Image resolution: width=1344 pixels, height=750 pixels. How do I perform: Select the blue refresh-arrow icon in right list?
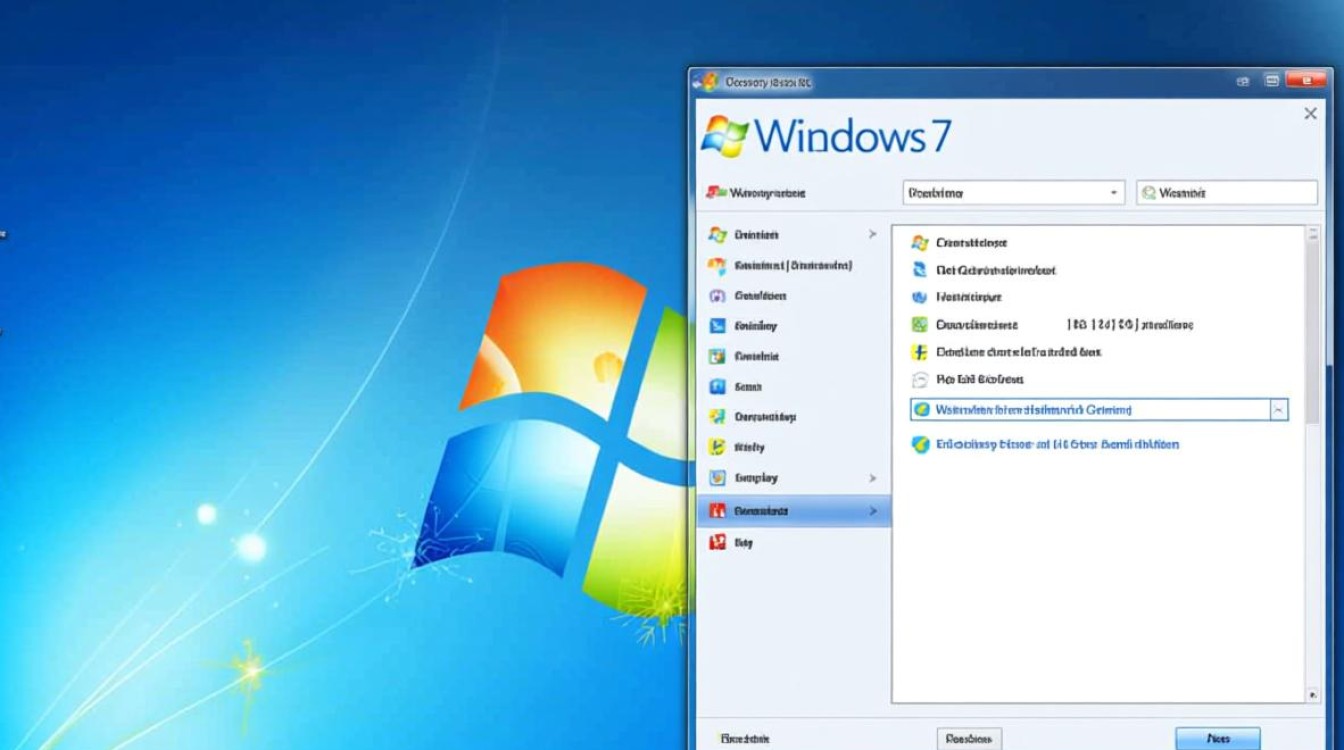[x=920, y=270]
